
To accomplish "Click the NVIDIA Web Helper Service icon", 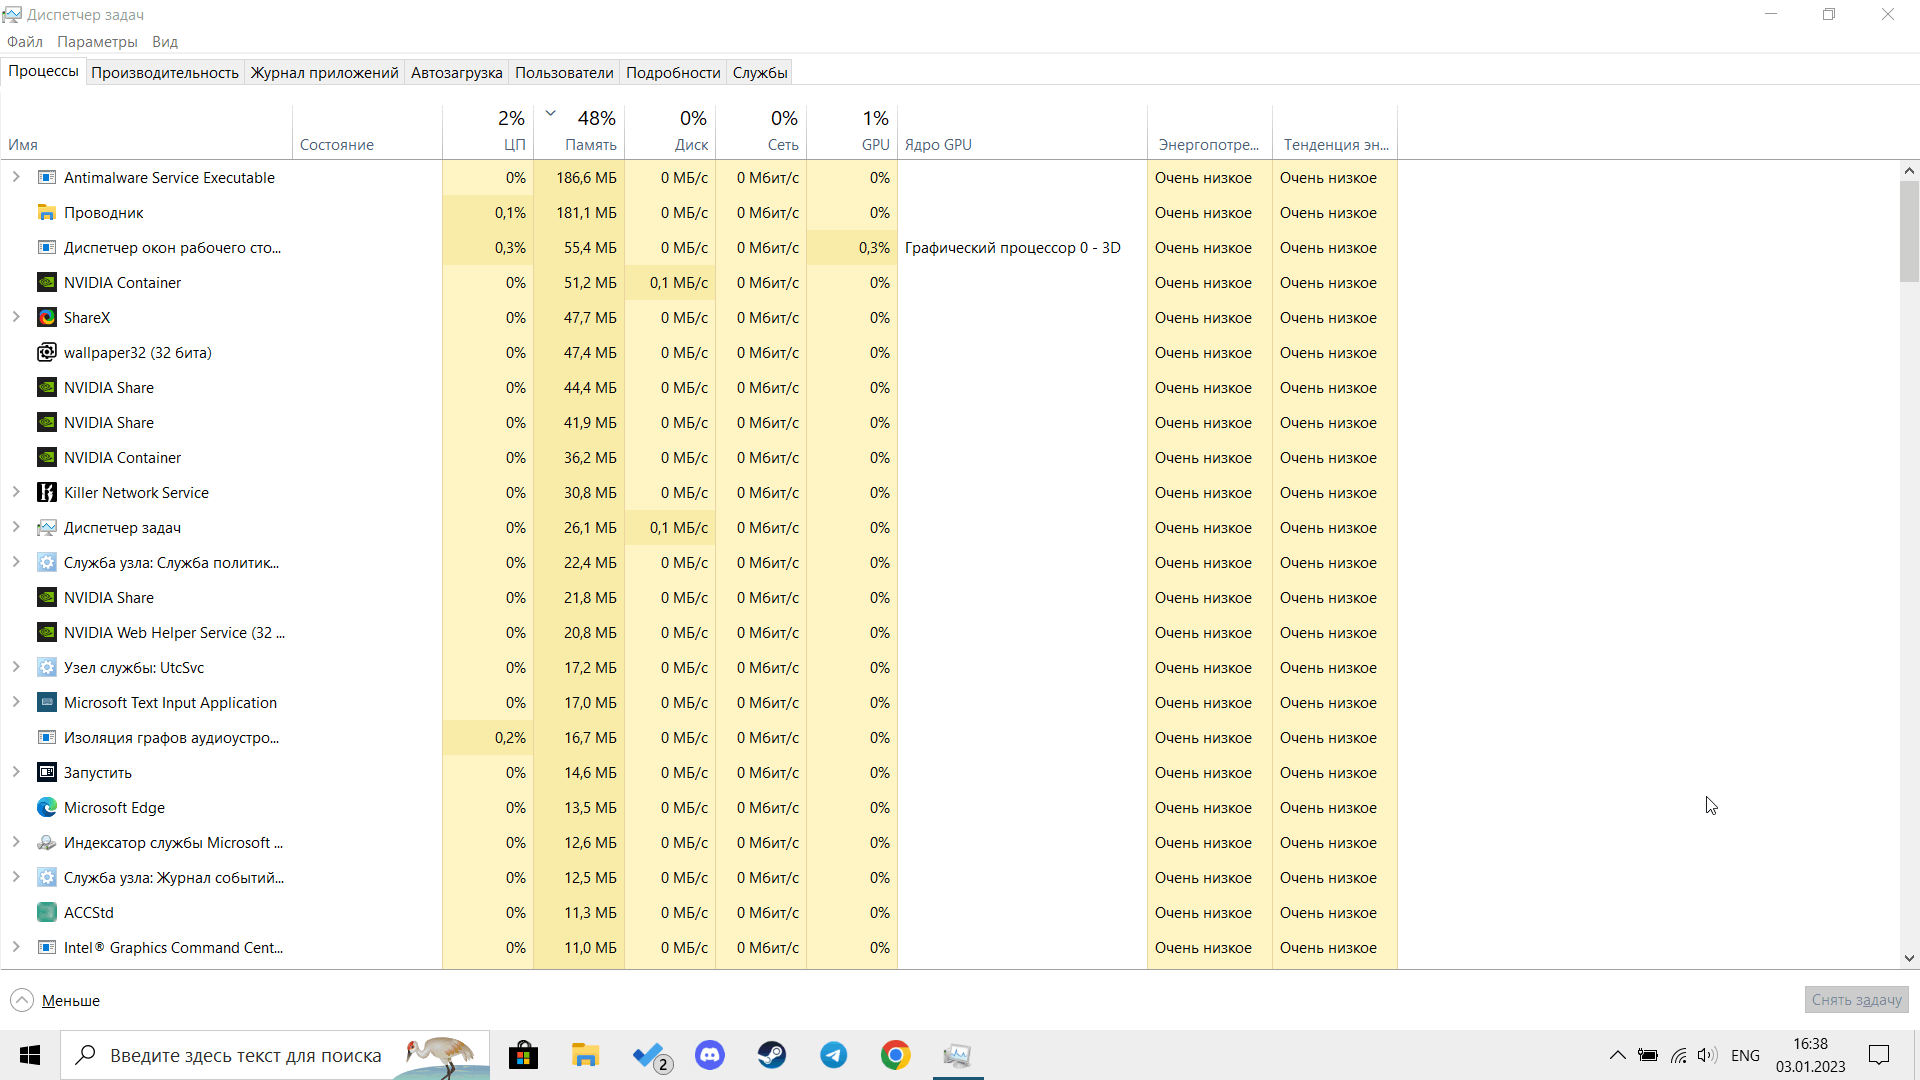I will pos(47,633).
